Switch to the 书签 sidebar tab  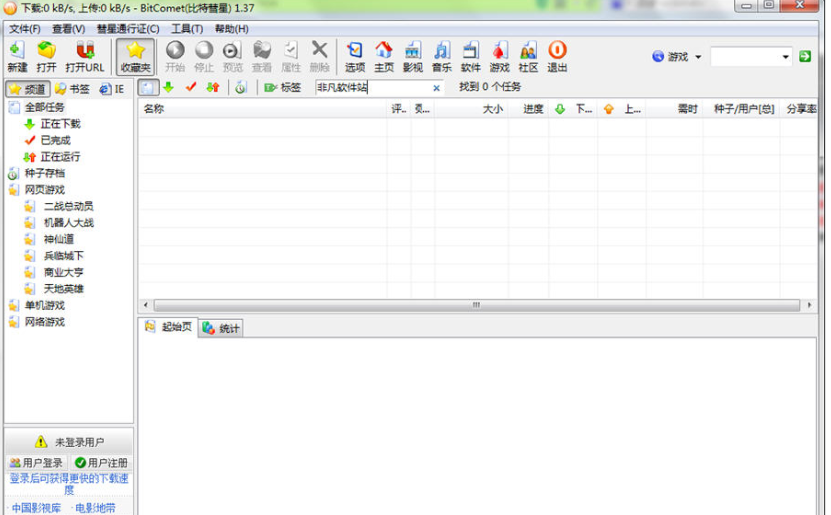coord(73,89)
